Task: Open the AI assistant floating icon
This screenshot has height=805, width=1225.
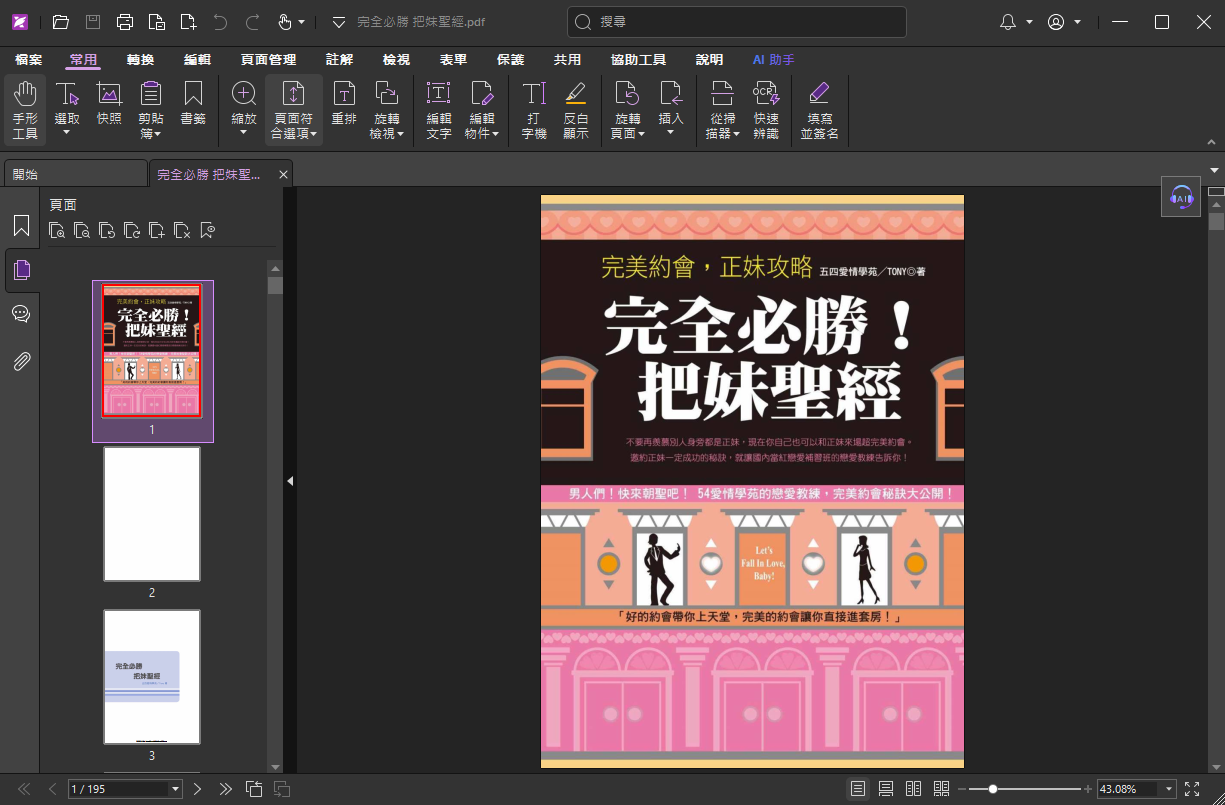Action: click(1181, 197)
